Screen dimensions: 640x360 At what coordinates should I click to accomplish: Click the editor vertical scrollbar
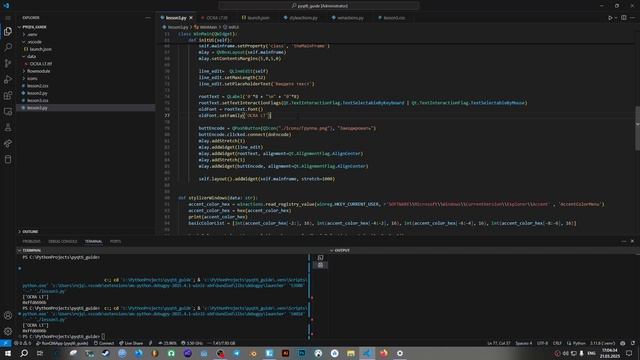point(637,129)
